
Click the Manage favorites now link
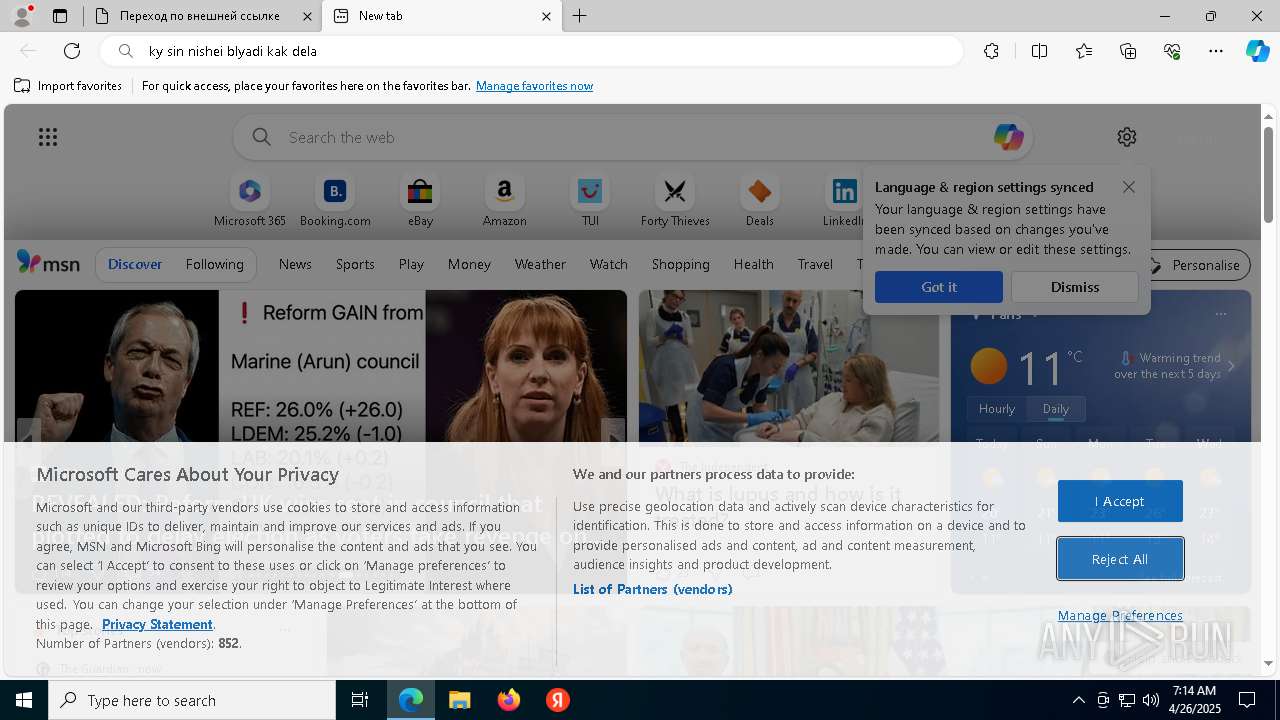tap(534, 86)
